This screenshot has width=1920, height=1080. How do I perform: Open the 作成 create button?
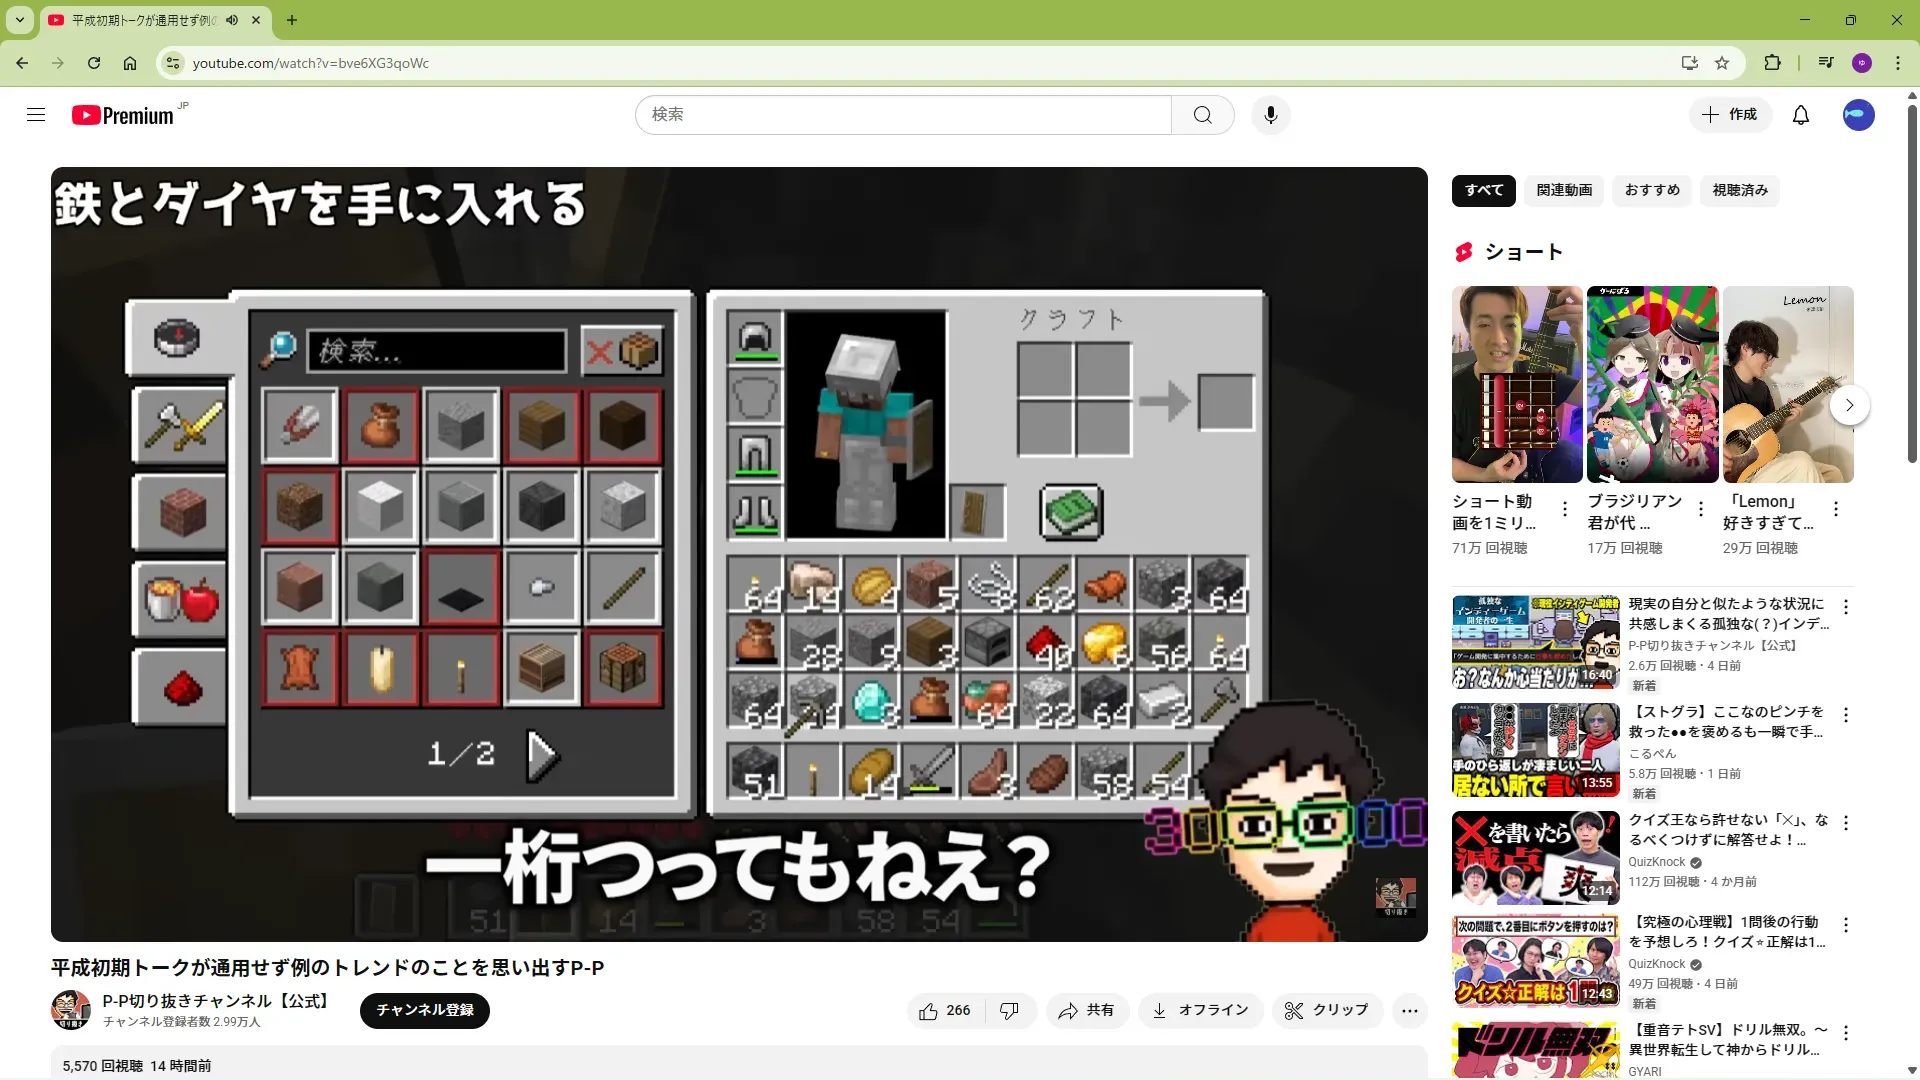pyautogui.click(x=1730, y=115)
